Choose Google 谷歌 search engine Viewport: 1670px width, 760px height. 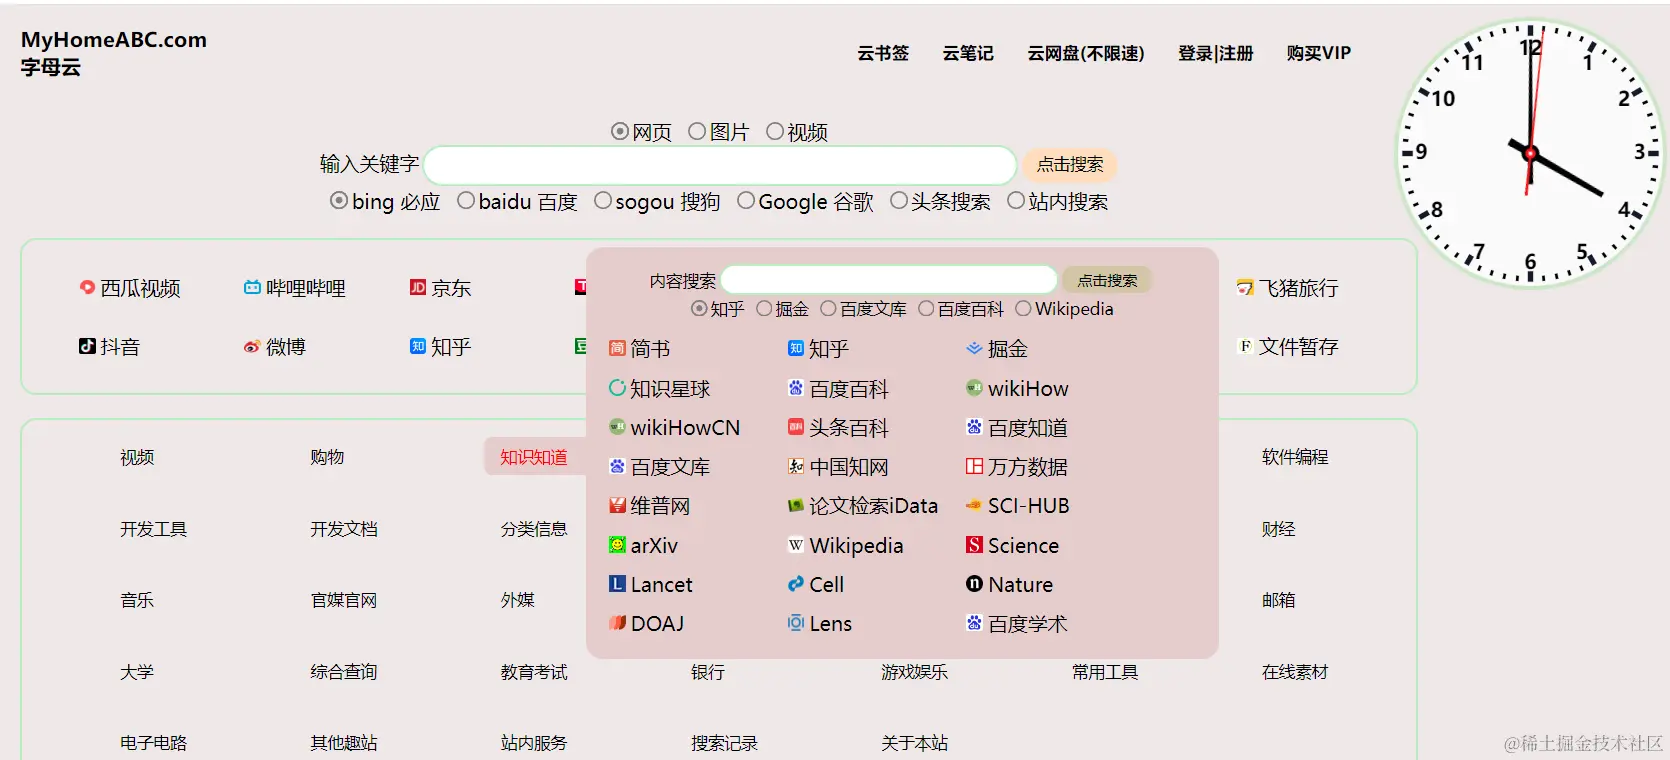(746, 201)
